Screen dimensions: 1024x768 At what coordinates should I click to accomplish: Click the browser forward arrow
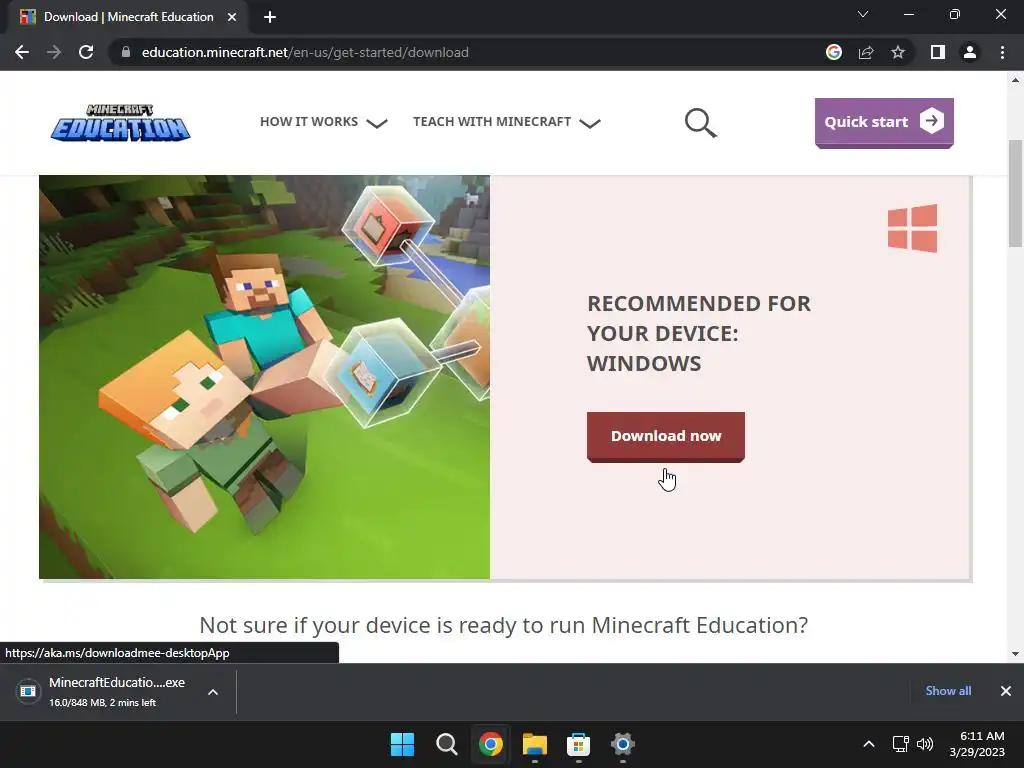(54, 52)
